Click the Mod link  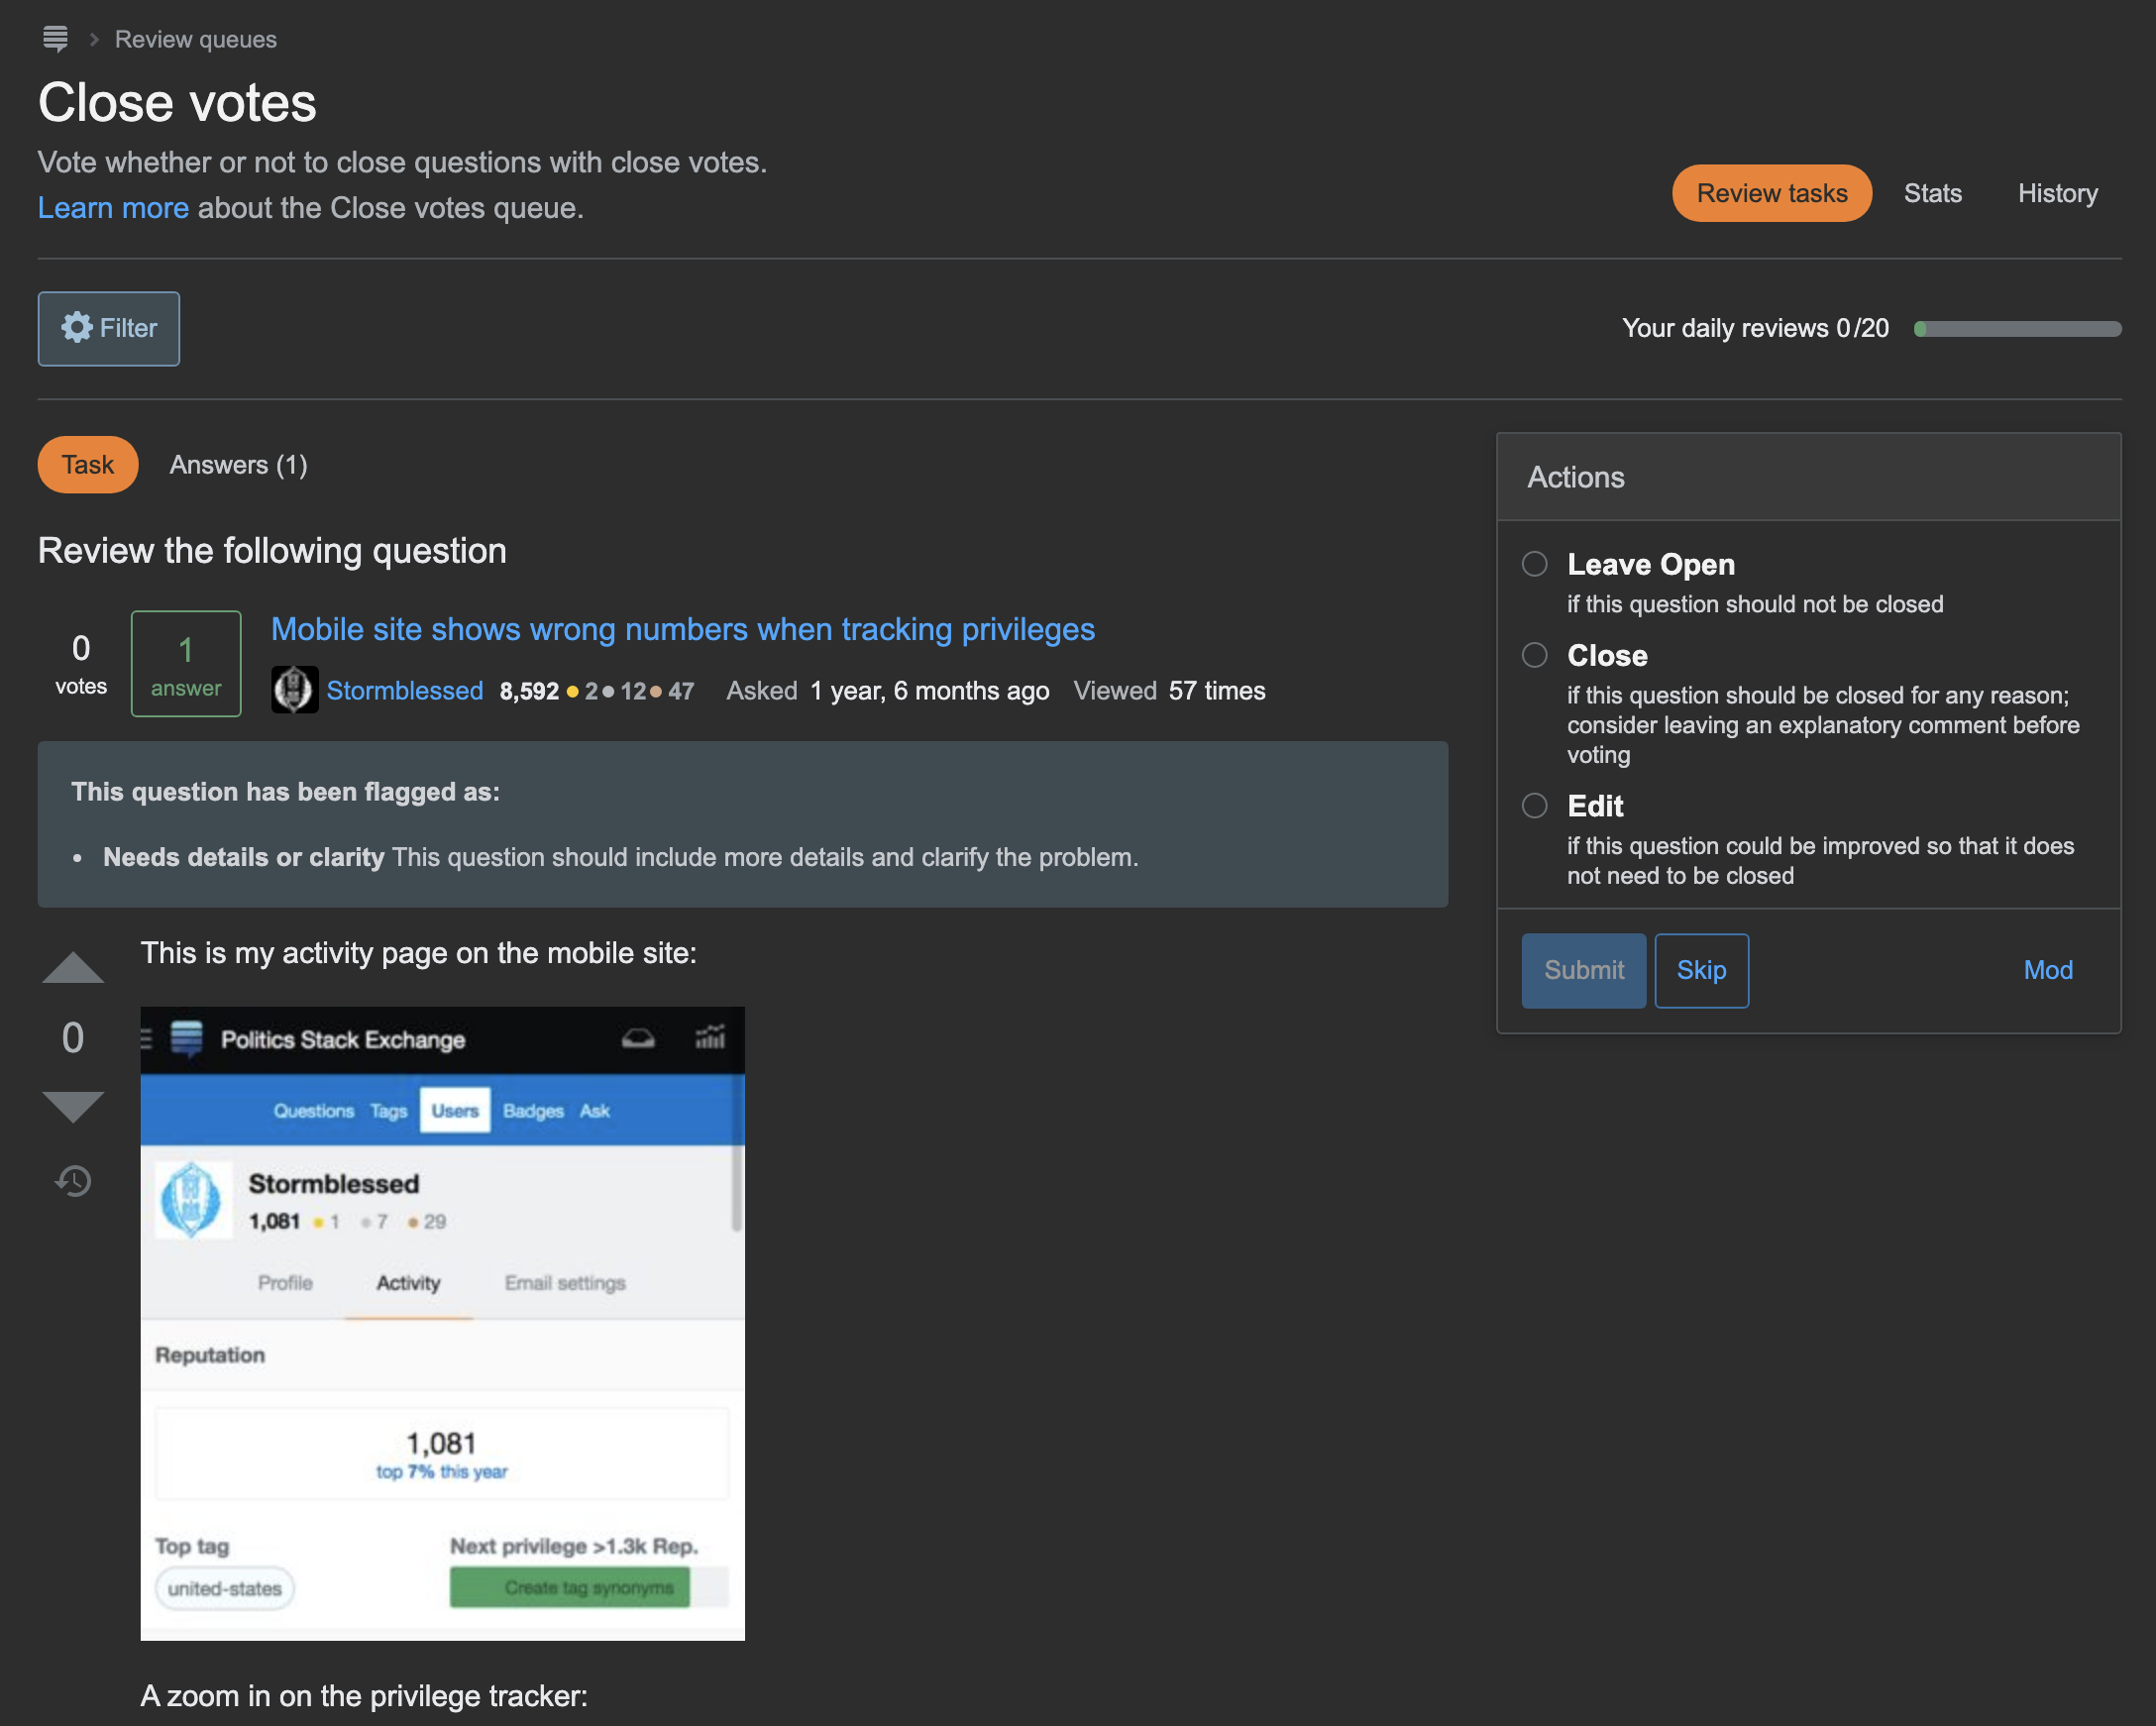[2047, 970]
